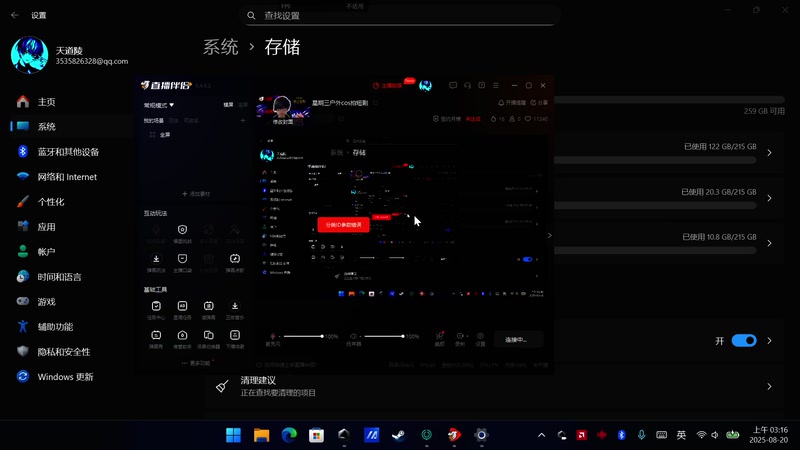This screenshot has width=800, height=450.
Task: Adjust microphone volume slider in 直播伴侣
Action: 303,336
